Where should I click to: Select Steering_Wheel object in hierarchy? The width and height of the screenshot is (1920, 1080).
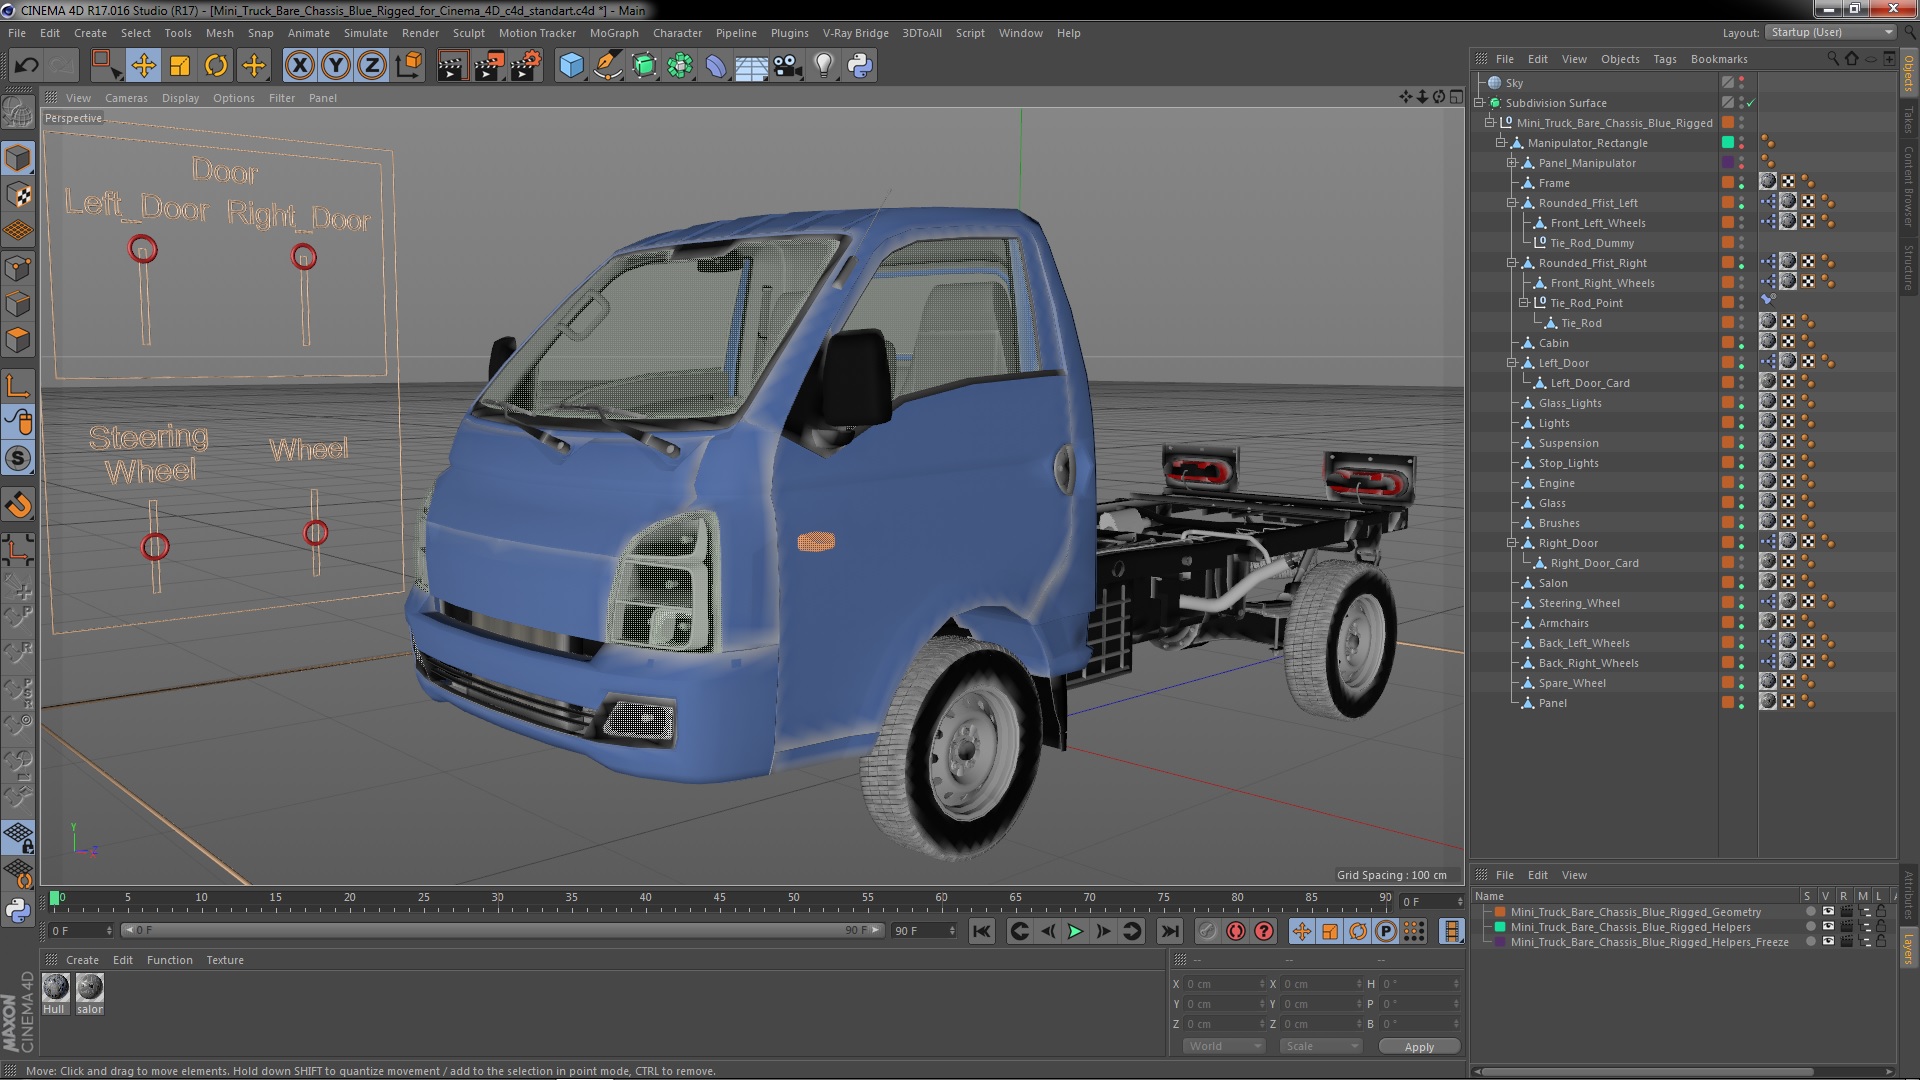click(x=1579, y=603)
